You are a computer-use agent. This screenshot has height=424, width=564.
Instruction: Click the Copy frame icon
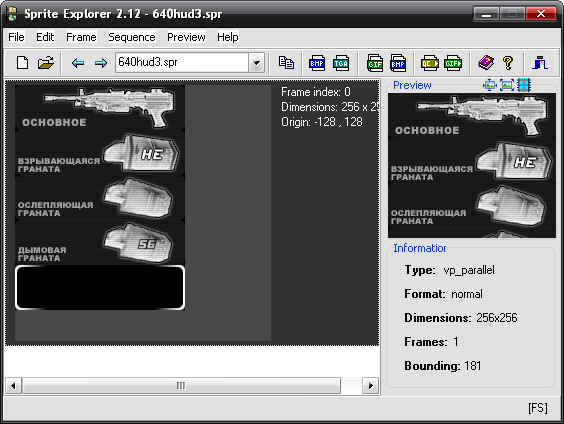(286, 63)
